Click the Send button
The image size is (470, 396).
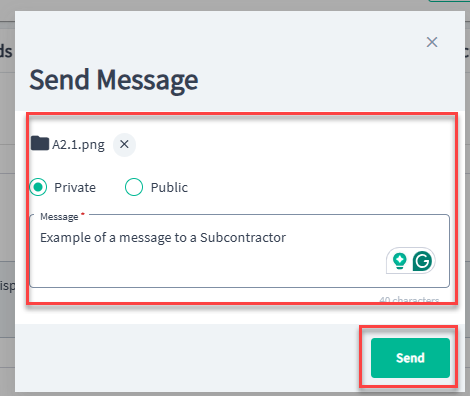(410, 358)
